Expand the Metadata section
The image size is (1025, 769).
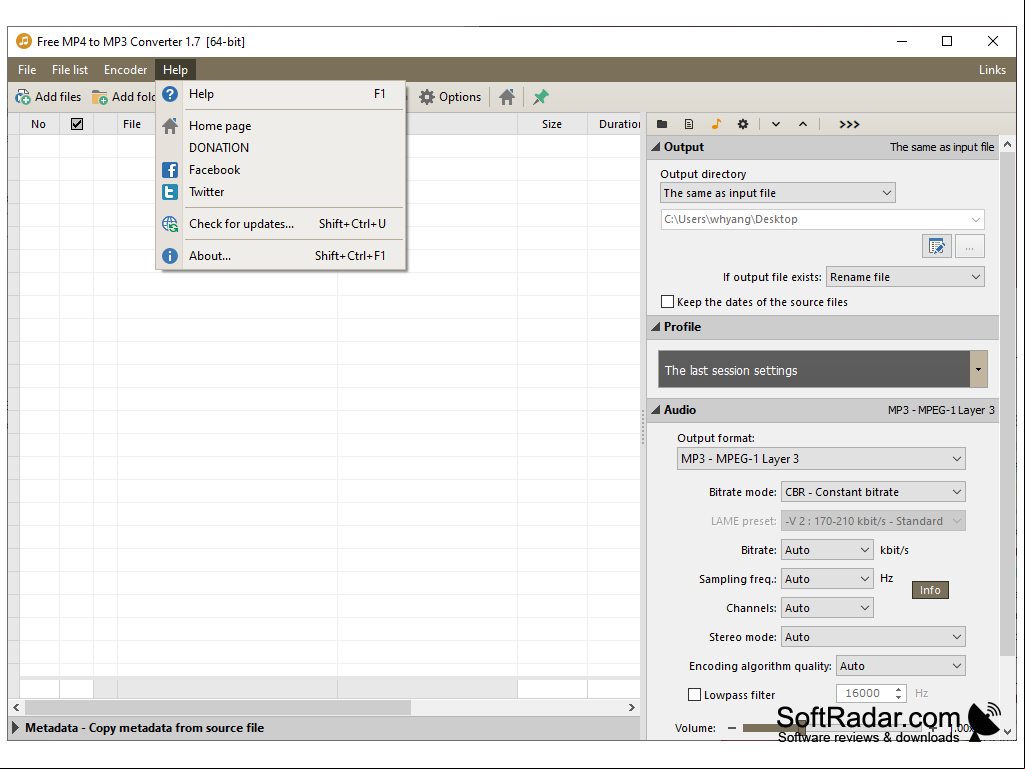point(16,728)
